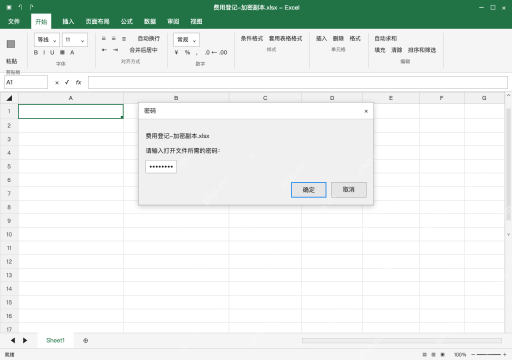The image size is (512, 360).
Task: Switch to Normal view icon in status bar
Action: pos(424,355)
